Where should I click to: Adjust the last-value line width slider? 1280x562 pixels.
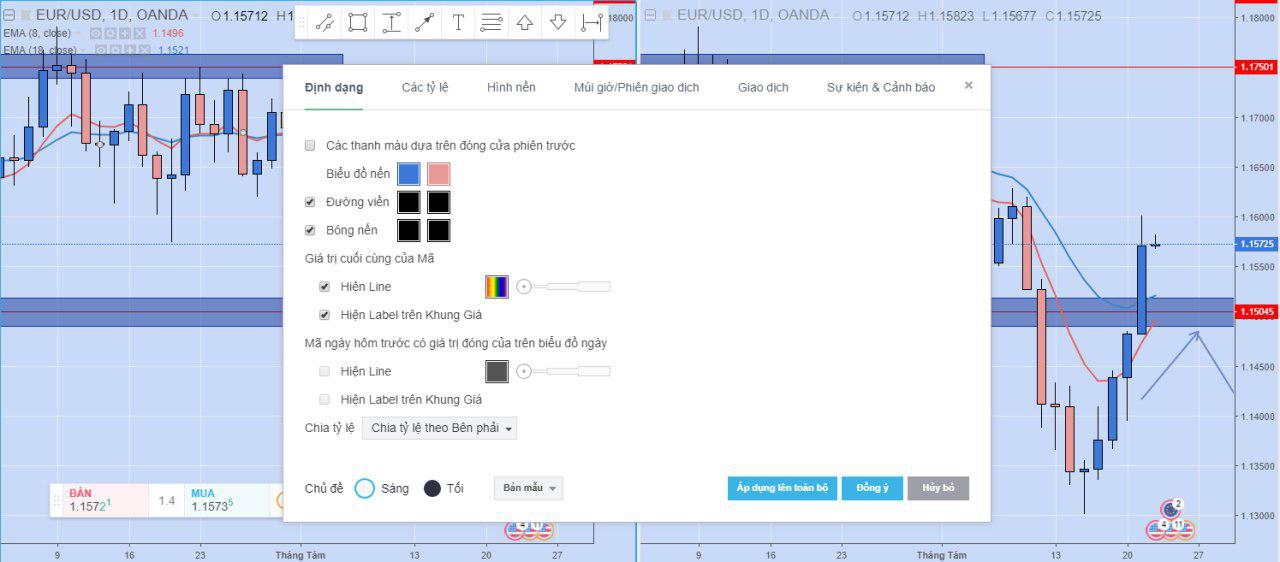(563, 287)
